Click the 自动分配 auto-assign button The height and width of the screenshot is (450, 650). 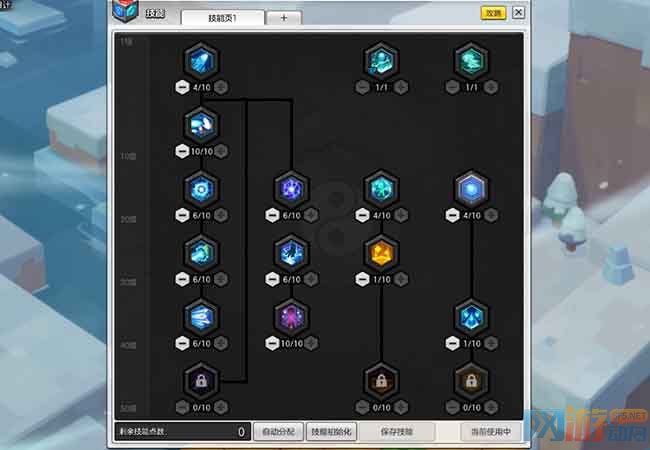click(x=278, y=432)
